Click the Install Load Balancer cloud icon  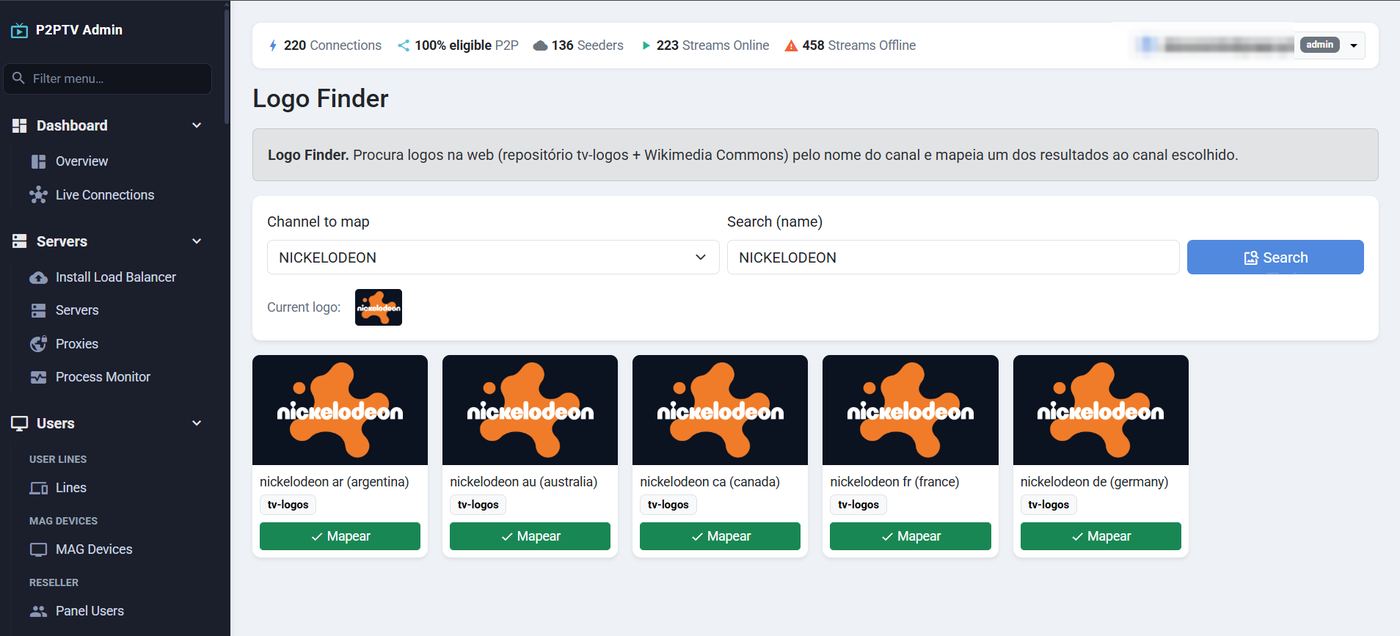(x=39, y=277)
